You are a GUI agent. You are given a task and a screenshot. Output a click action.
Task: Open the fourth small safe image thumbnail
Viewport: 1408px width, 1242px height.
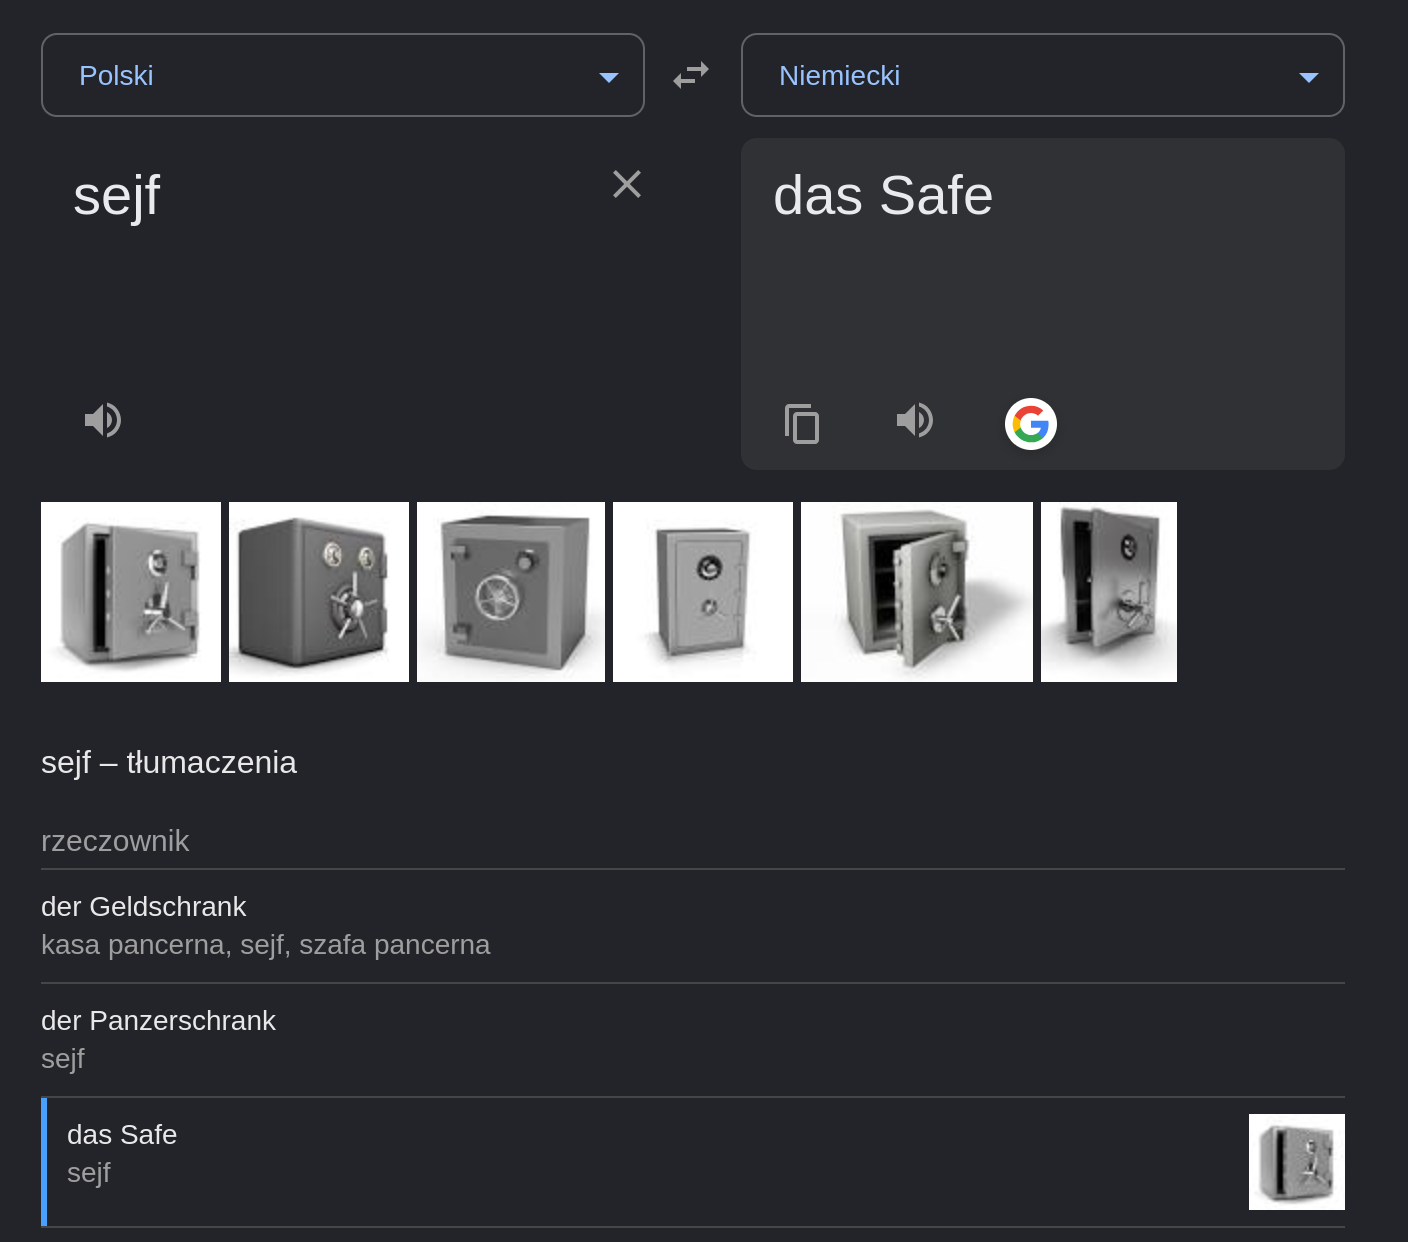pos(703,592)
